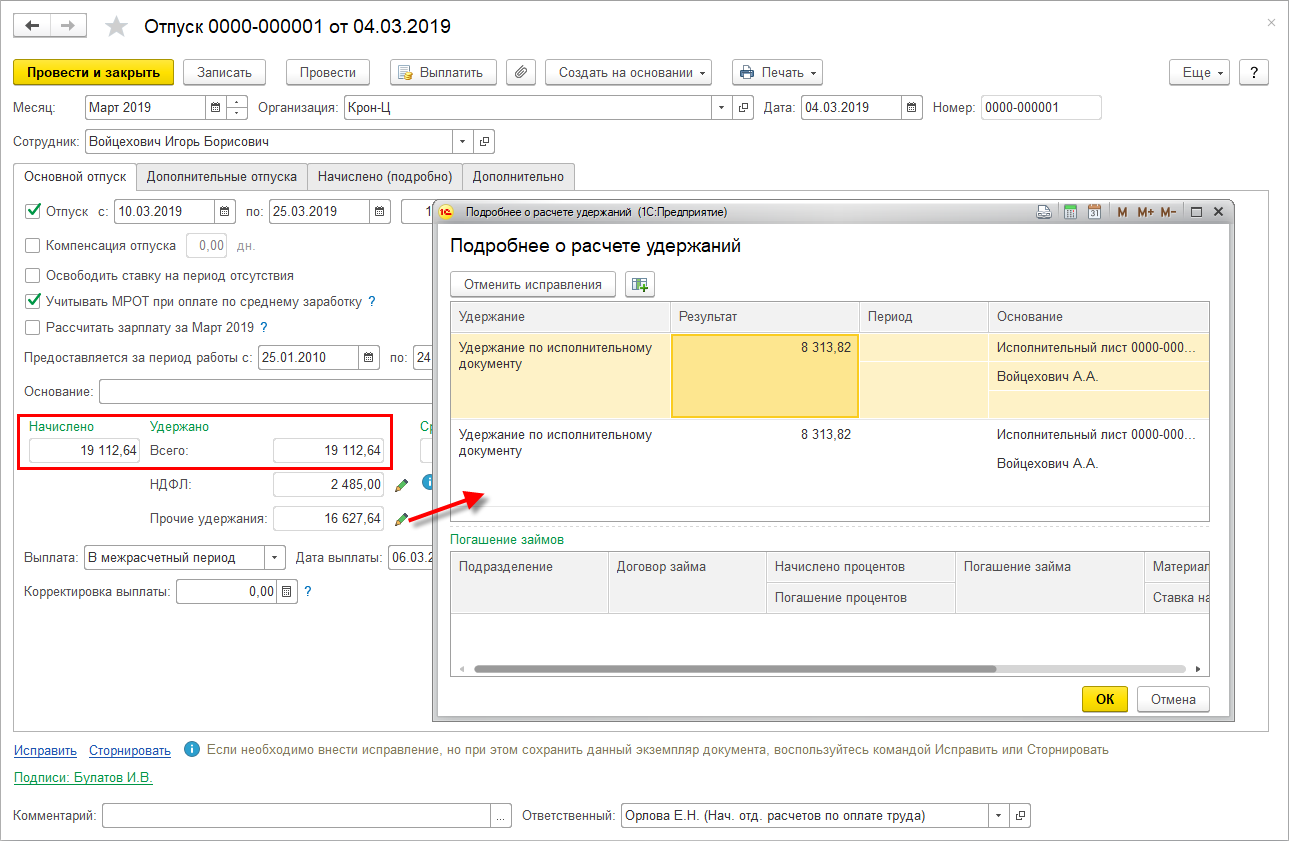Viewport: 1289px width, 841px height.
Task: Toggle Освободить ставку на период отсутствия
Action: 32,275
